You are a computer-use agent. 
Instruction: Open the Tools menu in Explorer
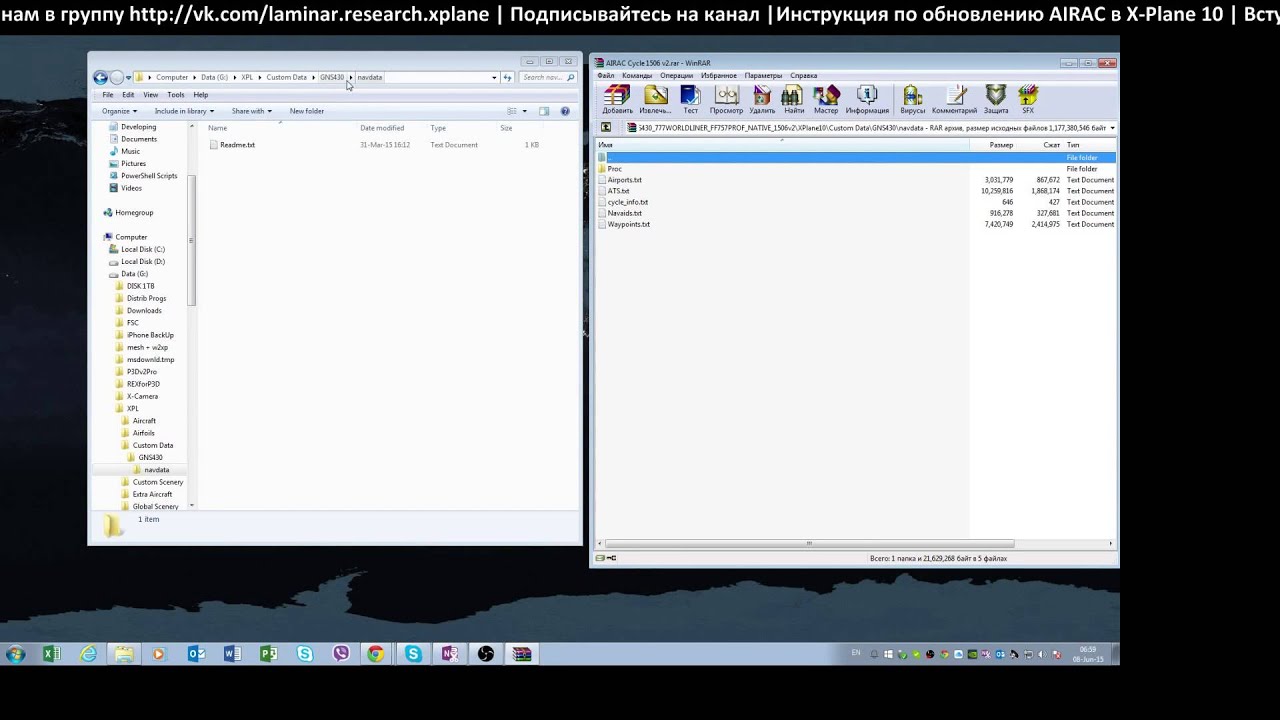[x=176, y=95]
